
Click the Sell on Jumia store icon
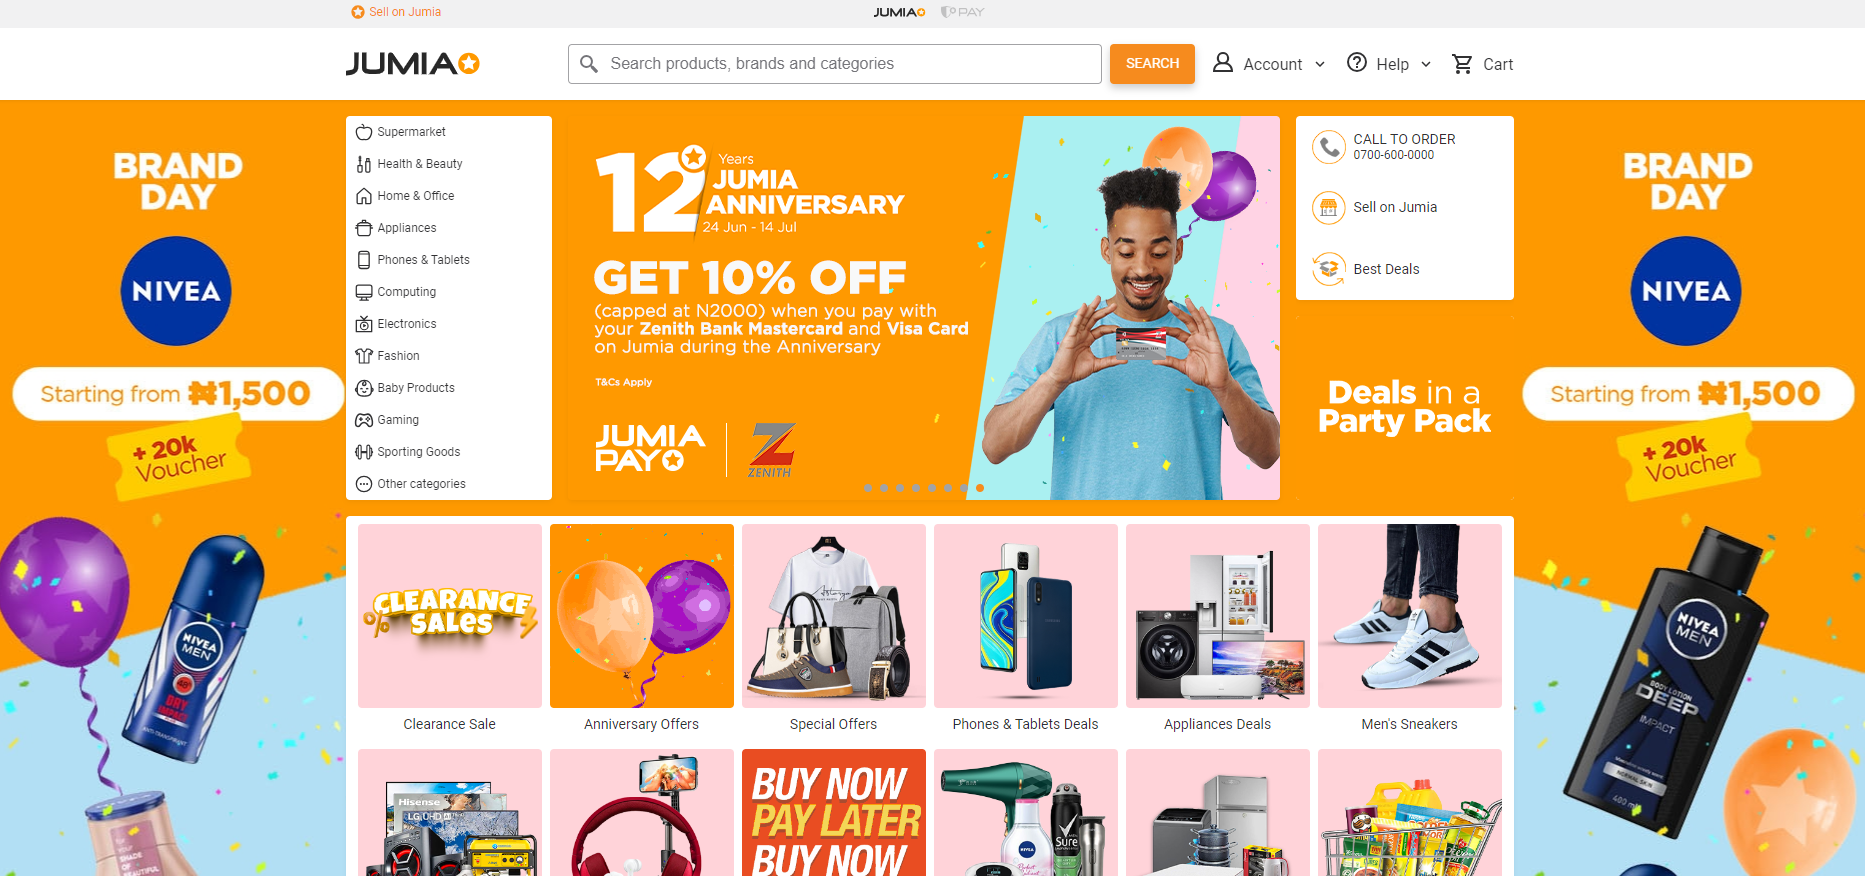(1329, 208)
